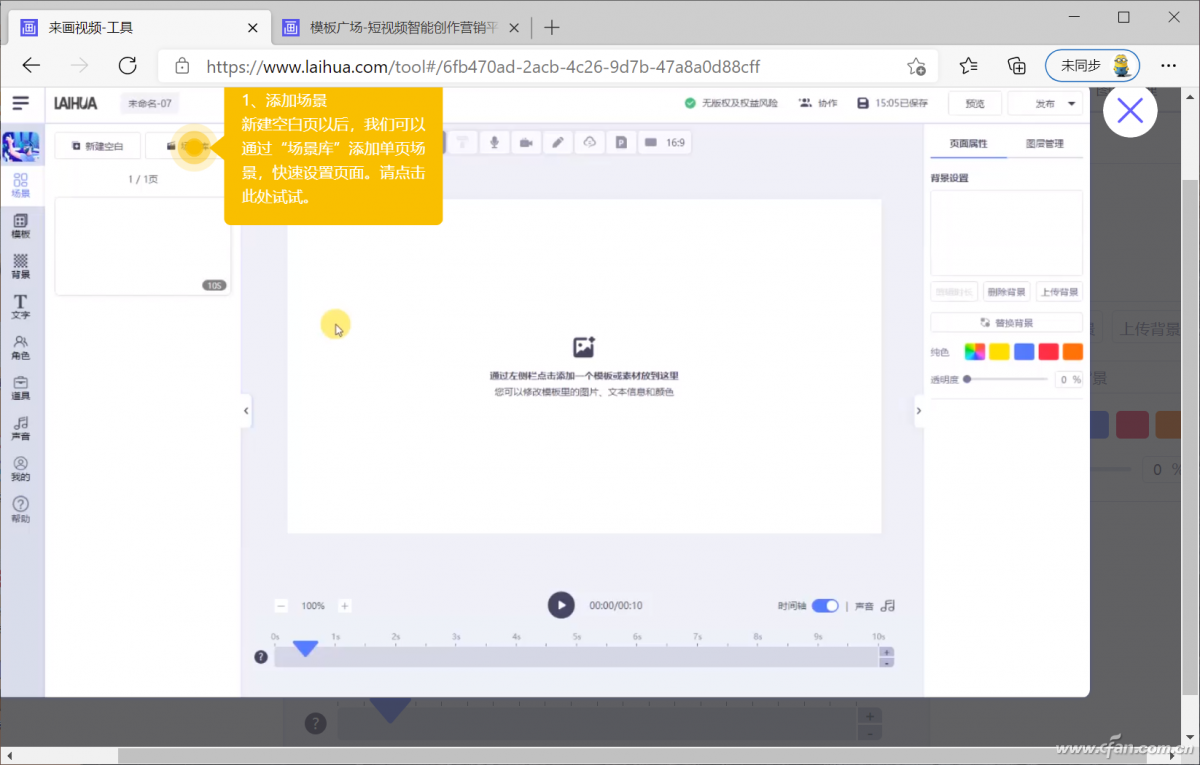Viewport: 1200px width, 765px height.
Task: Open the rainbow custom color picker swatch
Action: 974,352
